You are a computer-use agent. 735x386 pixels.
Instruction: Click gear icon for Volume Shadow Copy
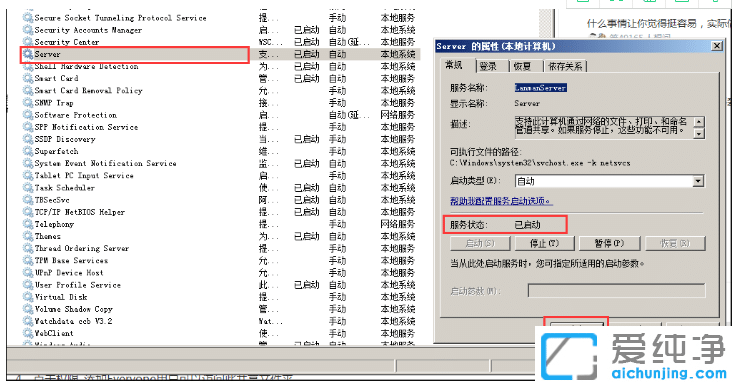28,310
